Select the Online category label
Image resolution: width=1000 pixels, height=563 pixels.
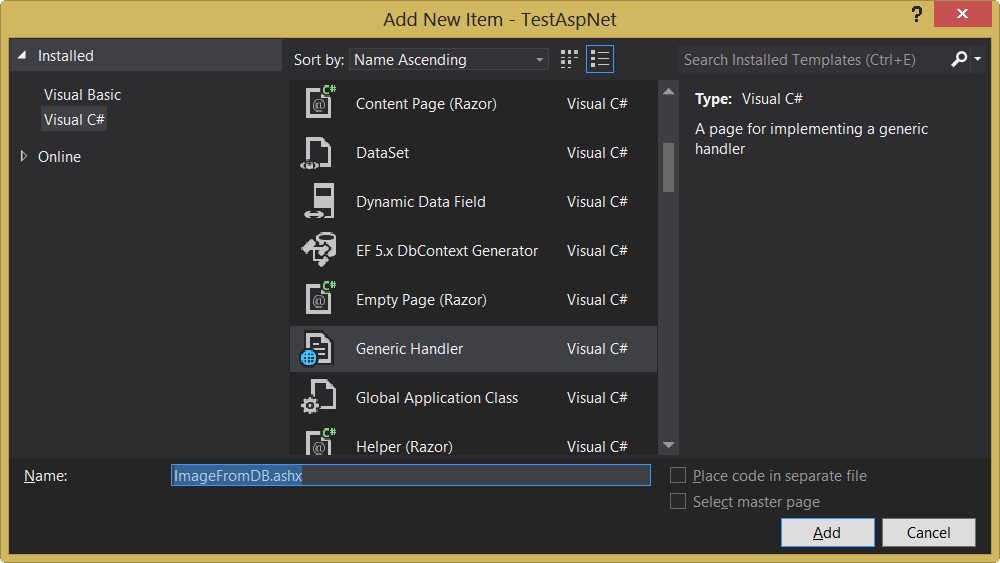59,156
